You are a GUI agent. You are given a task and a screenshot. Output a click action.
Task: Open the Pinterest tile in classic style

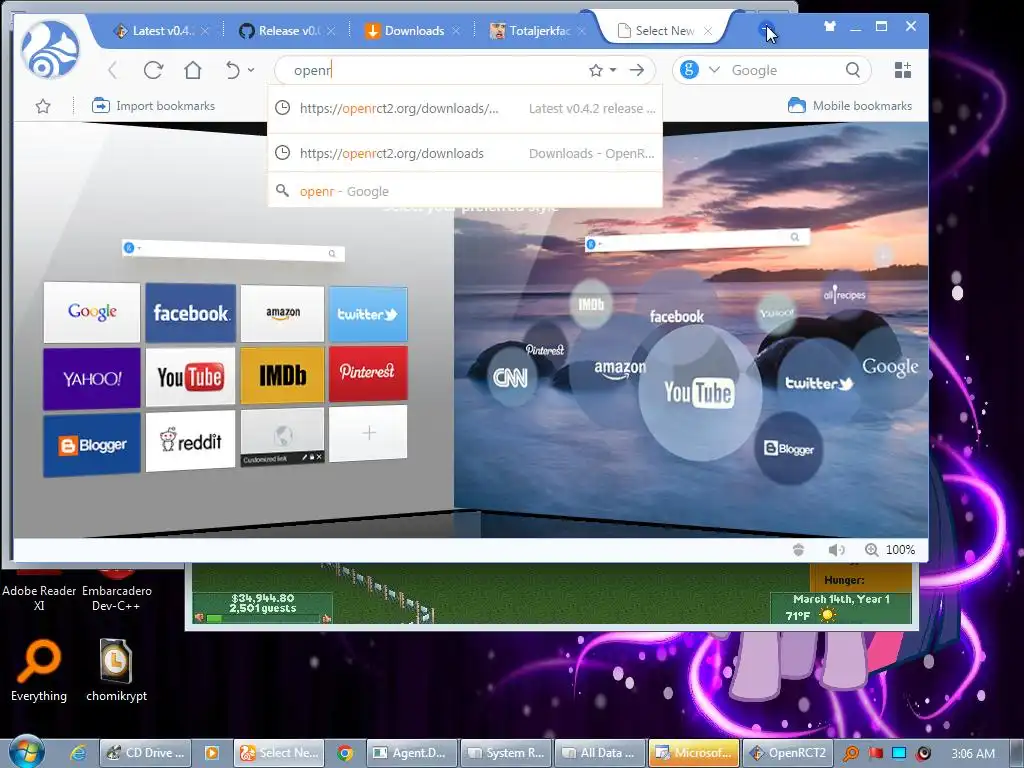pos(368,373)
